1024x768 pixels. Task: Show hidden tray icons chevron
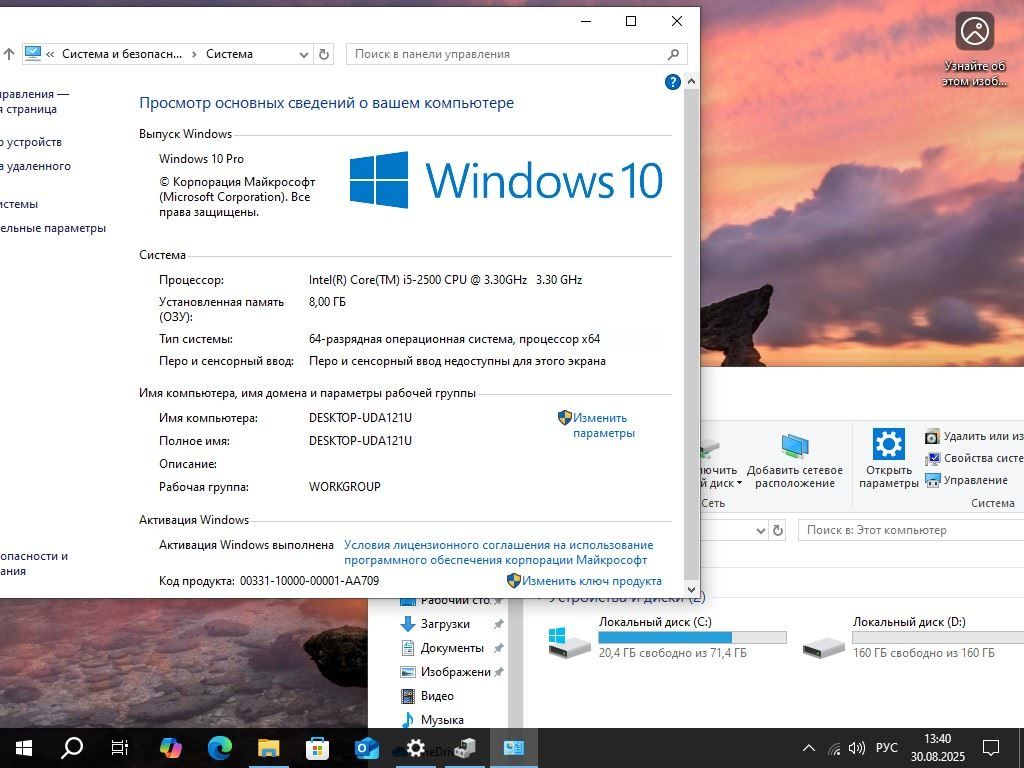(808, 748)
